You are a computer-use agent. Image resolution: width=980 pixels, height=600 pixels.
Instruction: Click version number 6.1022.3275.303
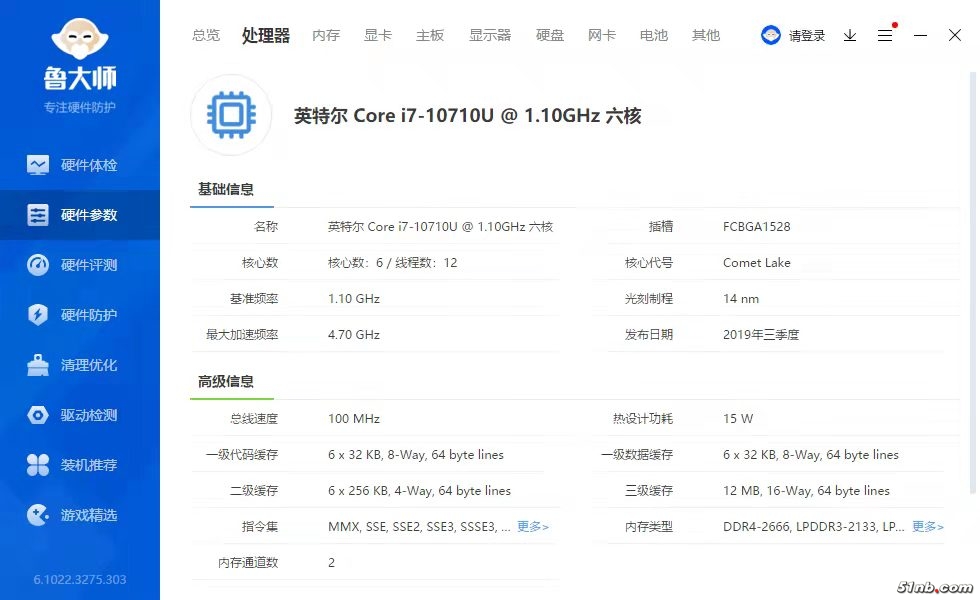80,579
